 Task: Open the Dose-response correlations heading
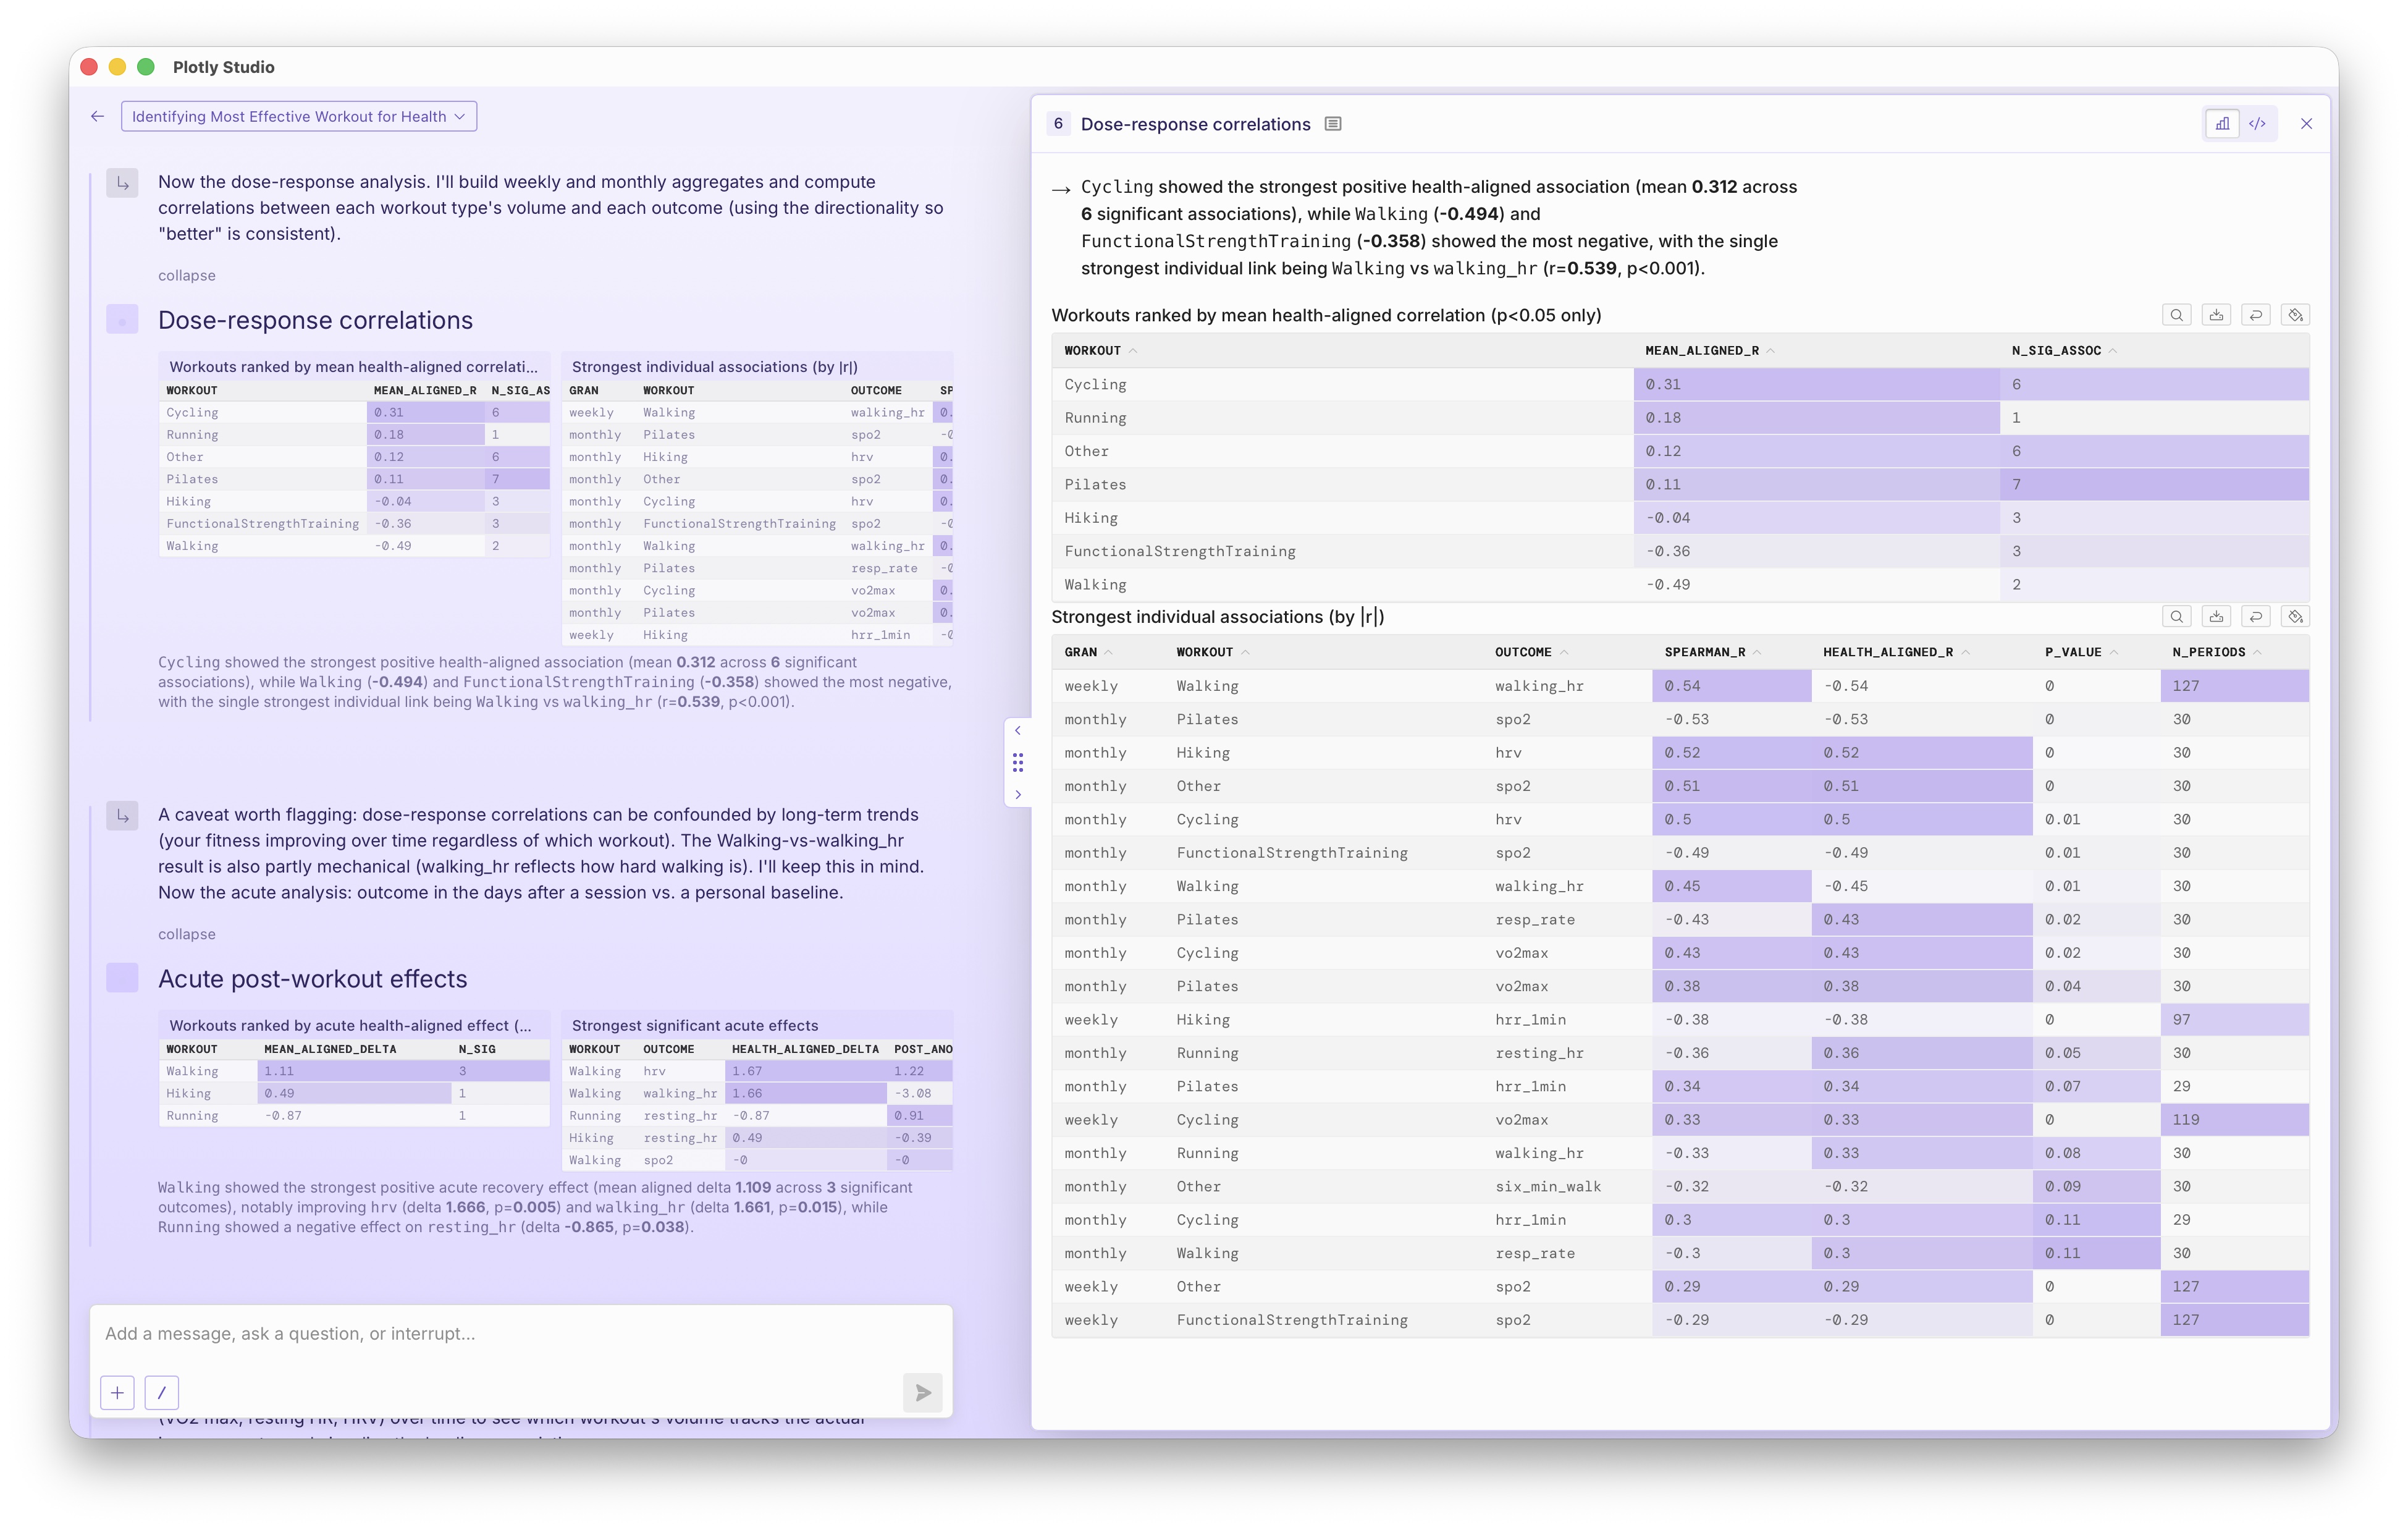315,320
